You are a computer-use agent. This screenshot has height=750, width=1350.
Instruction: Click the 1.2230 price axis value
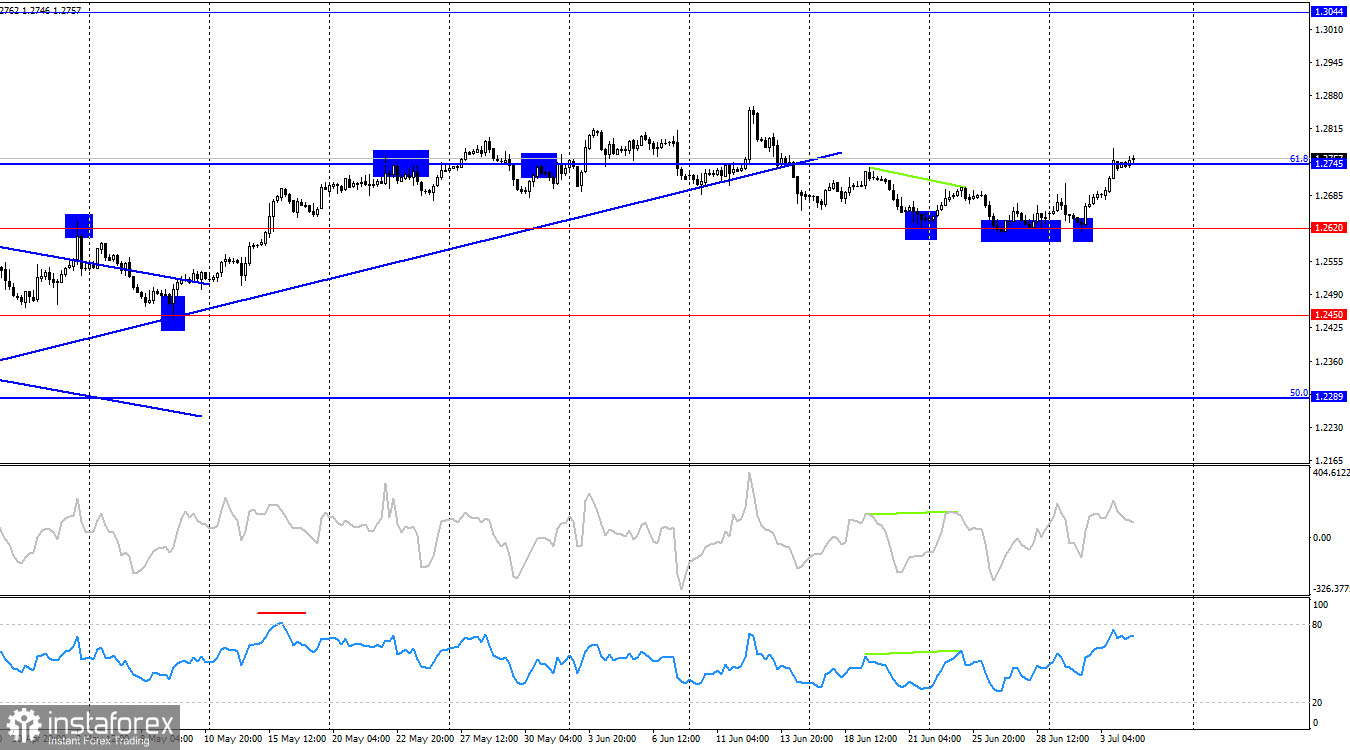coord(1329,427)
